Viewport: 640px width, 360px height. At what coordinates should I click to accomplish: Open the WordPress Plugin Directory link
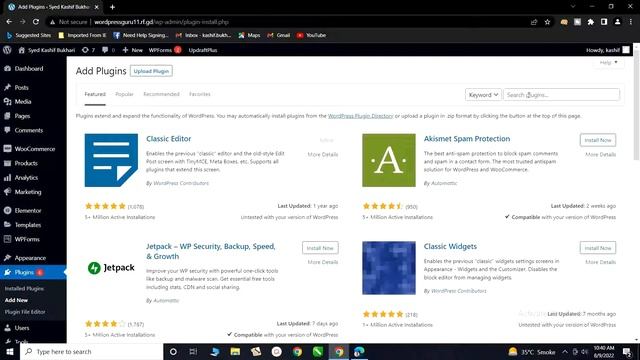pyautogui.click(x=360, y=116)
